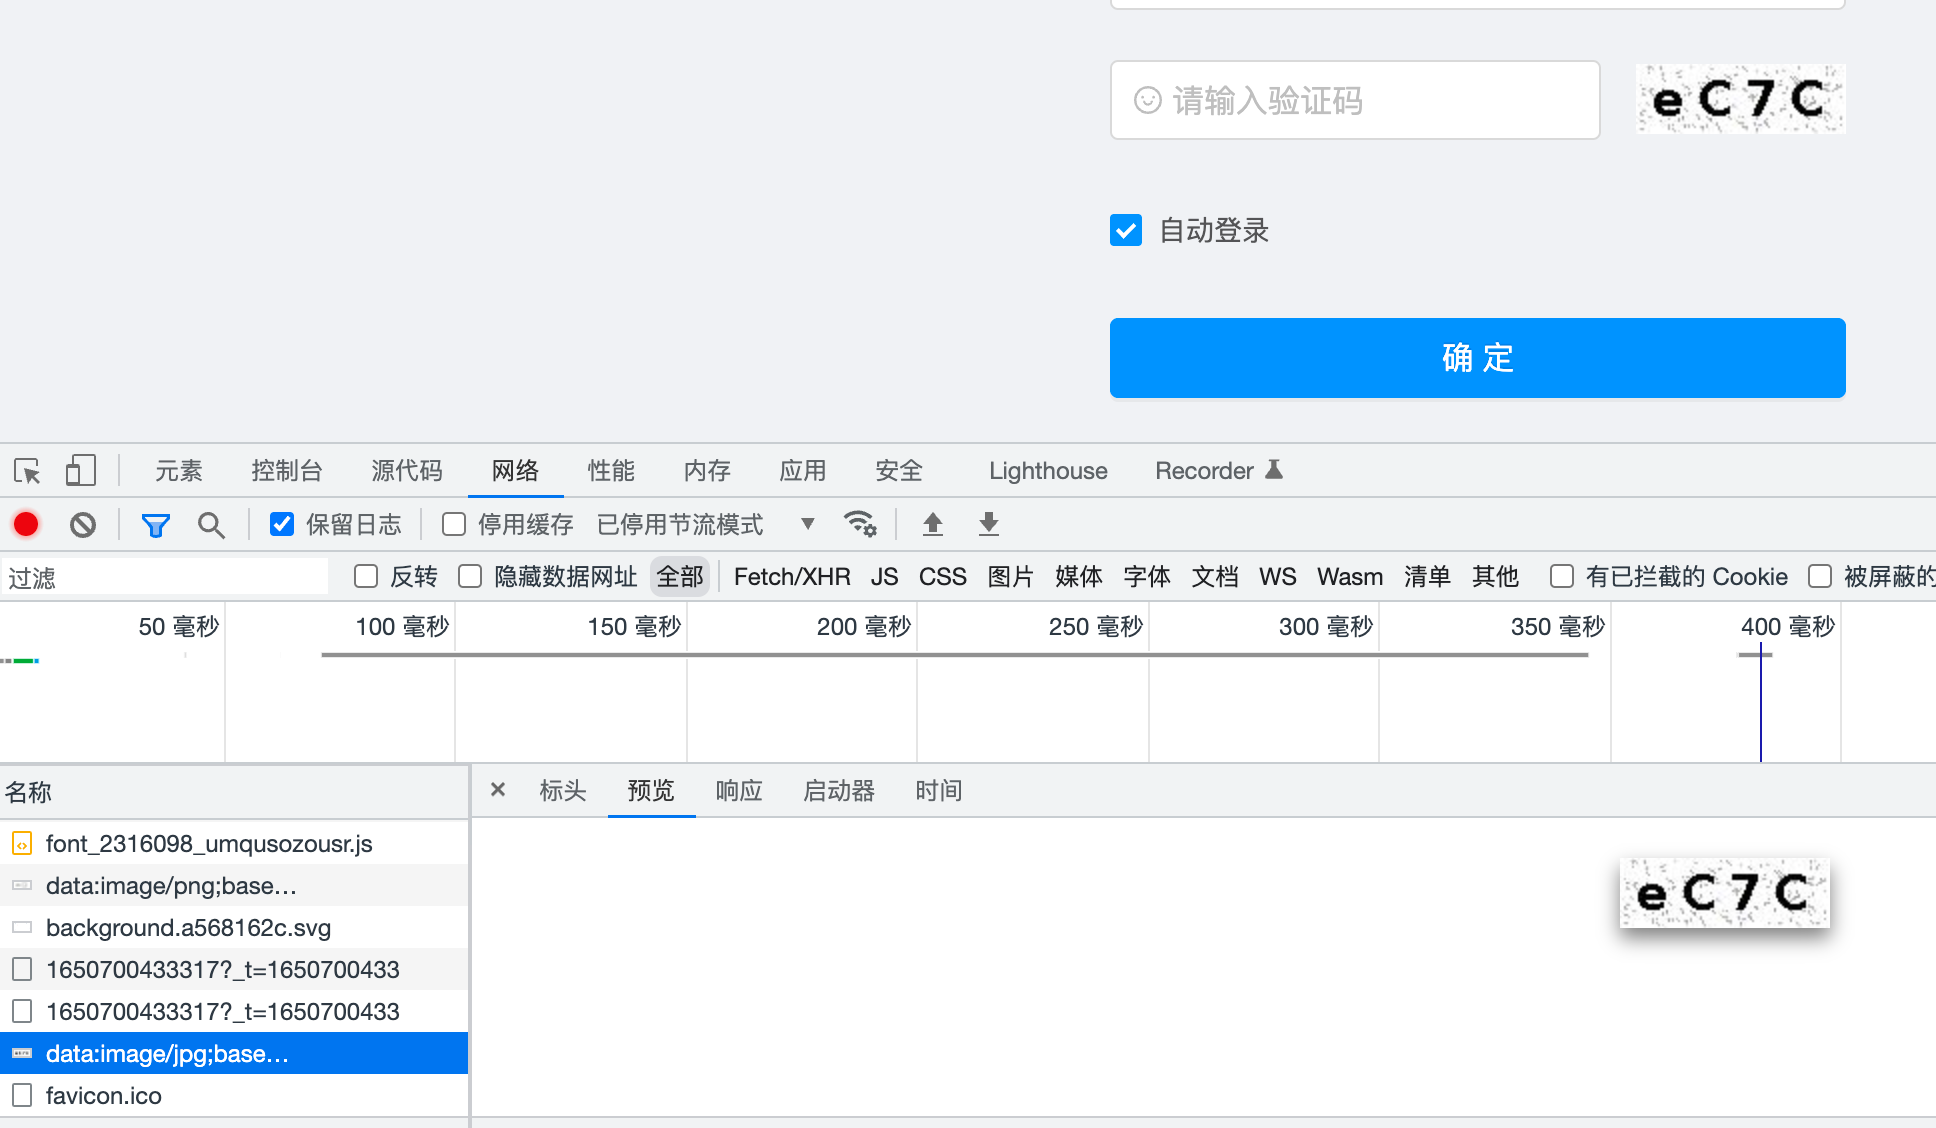This screenshot has width=1936, height=1128.
Task: Open the throttling mode dropdown arrow
Action: pos(808,524)
